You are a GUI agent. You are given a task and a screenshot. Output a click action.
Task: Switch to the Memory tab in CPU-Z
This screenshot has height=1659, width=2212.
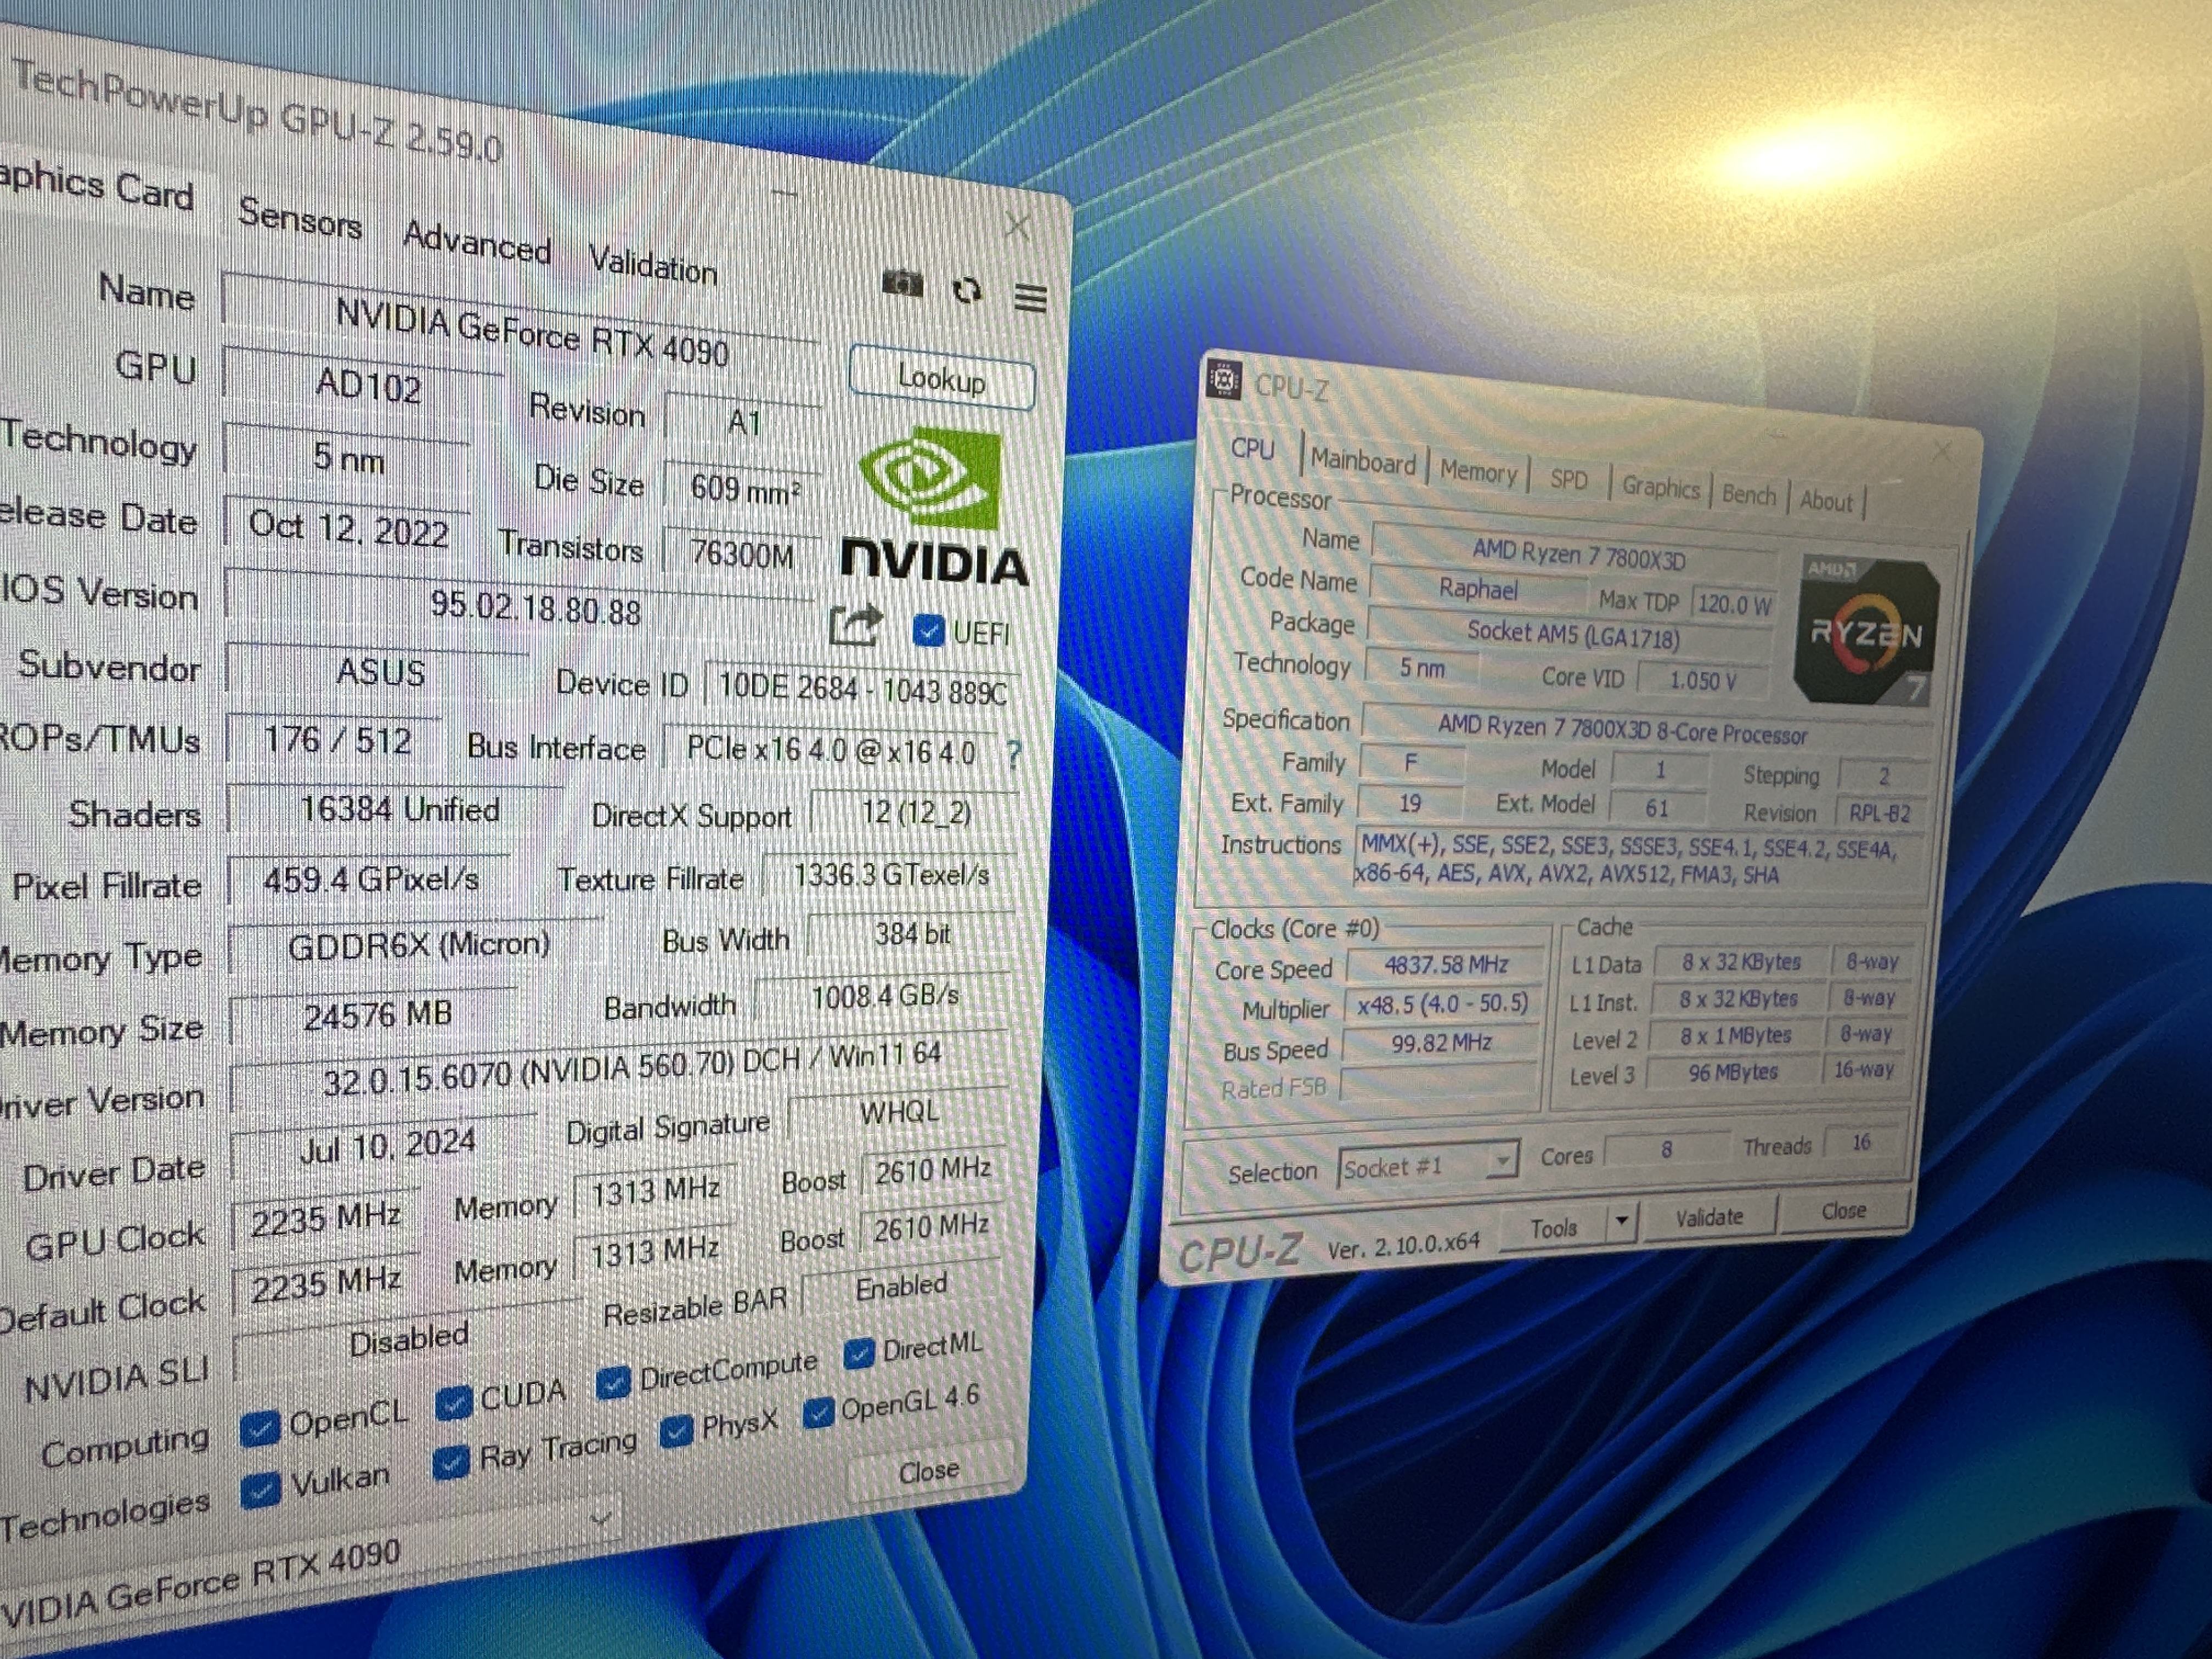[x=1477, y=472]
